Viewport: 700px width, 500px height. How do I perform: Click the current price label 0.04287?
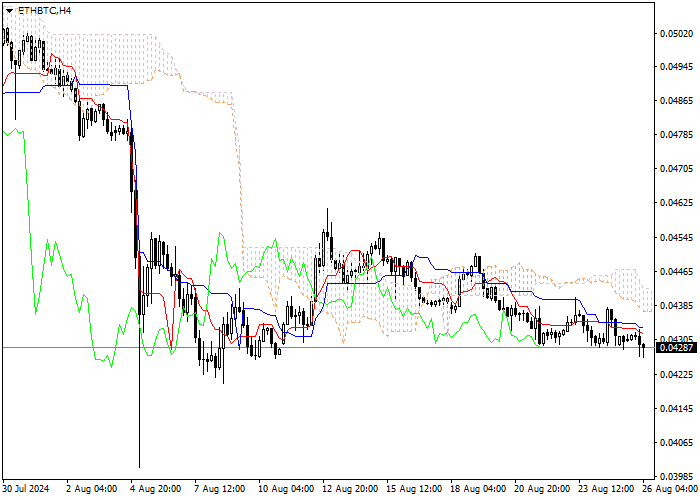(675, 347)
